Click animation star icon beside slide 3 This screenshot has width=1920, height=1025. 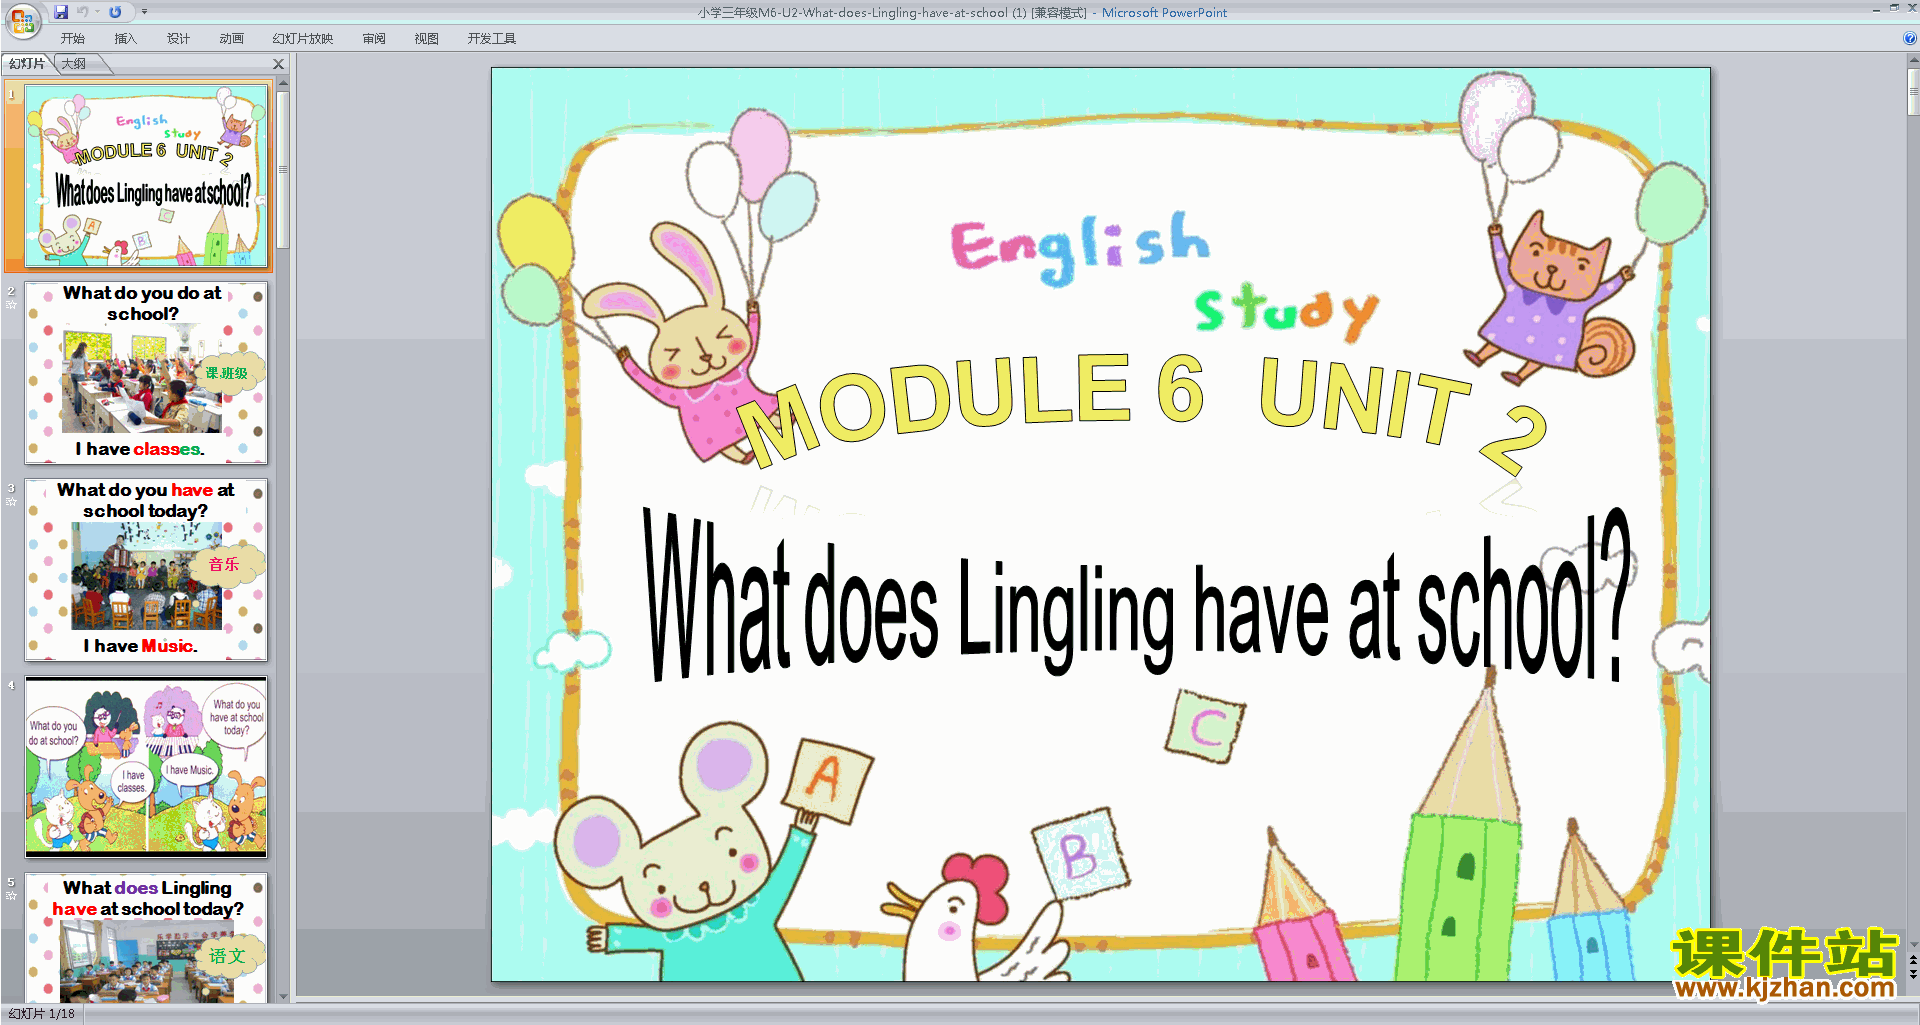11,501
